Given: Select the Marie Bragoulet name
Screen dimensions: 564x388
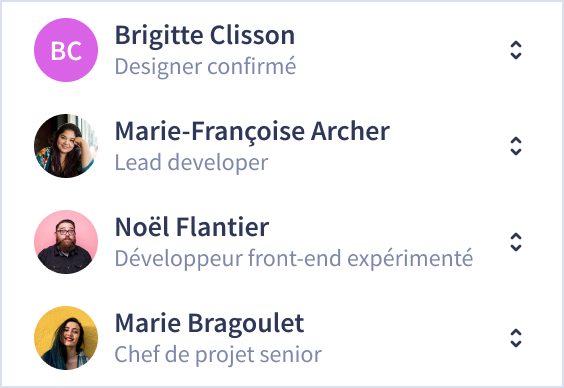Looking at the screenshot, I should click(x=209, y=324).
